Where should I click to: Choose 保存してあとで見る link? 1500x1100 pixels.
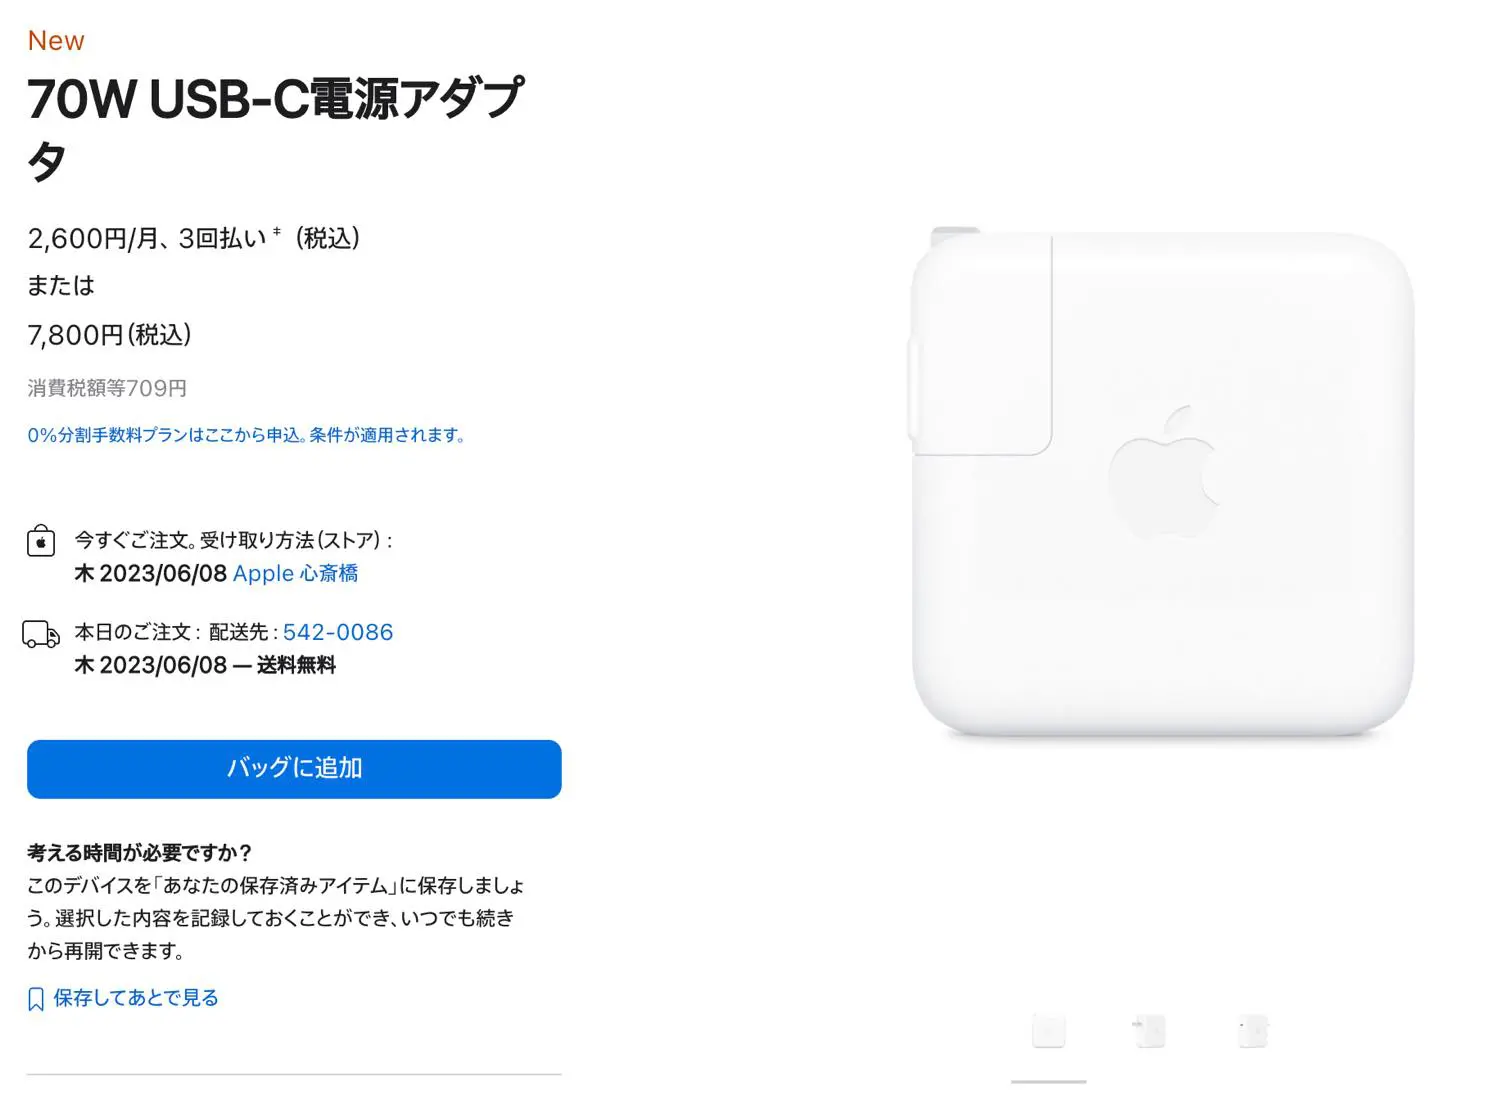[x=136, y=998]
